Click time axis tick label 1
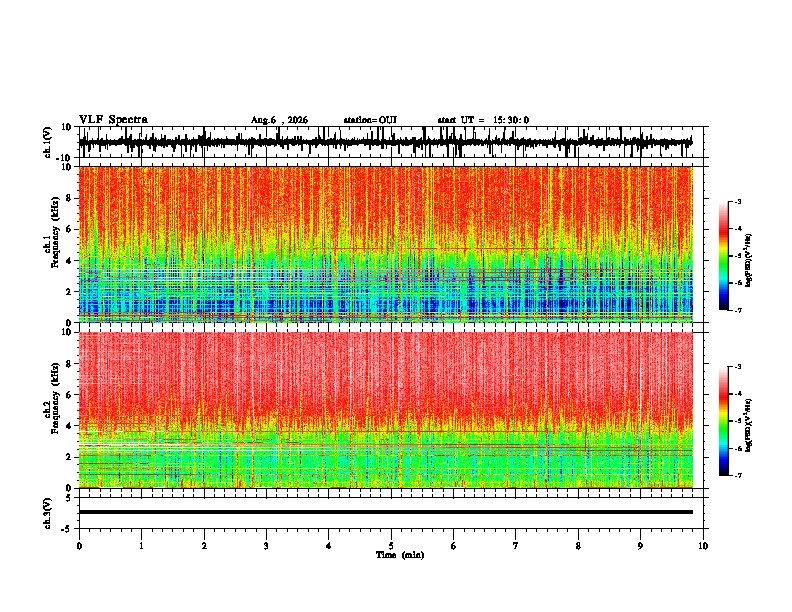 tap(141, 546)
